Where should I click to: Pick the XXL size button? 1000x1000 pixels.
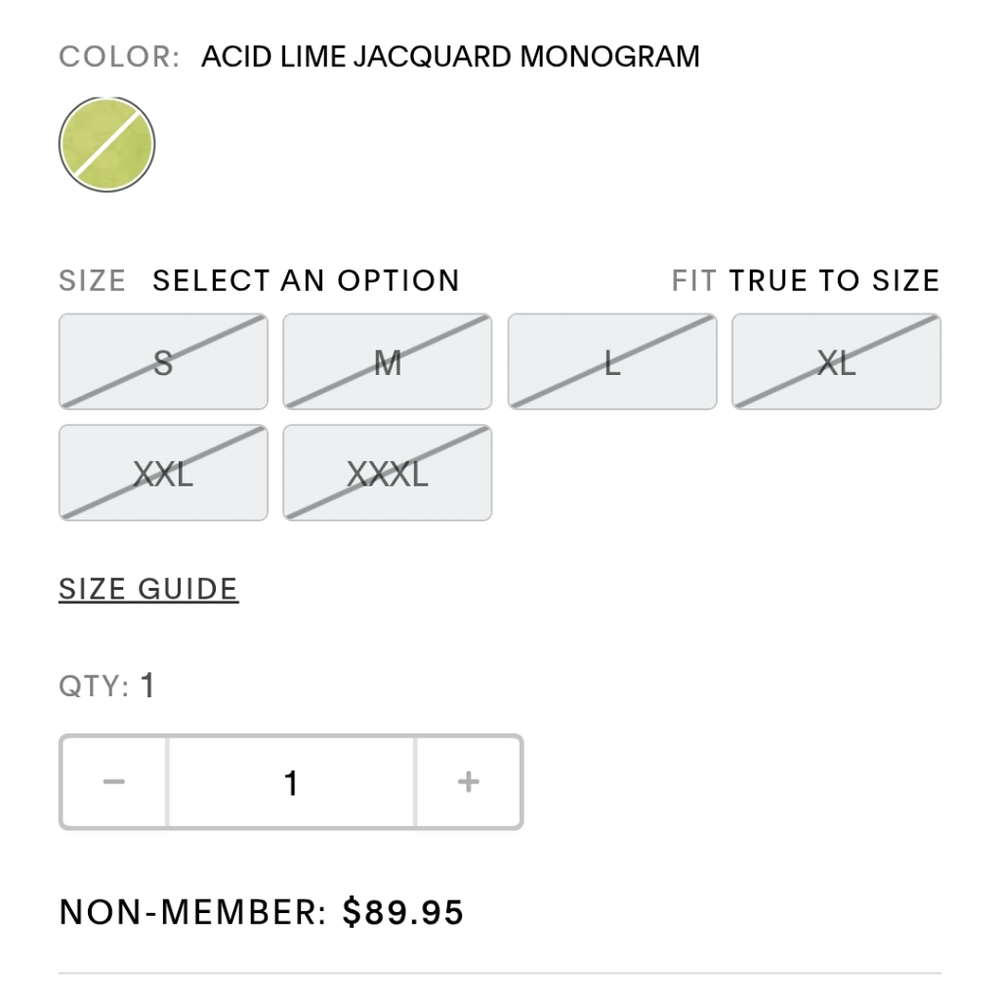pos(163,473)
